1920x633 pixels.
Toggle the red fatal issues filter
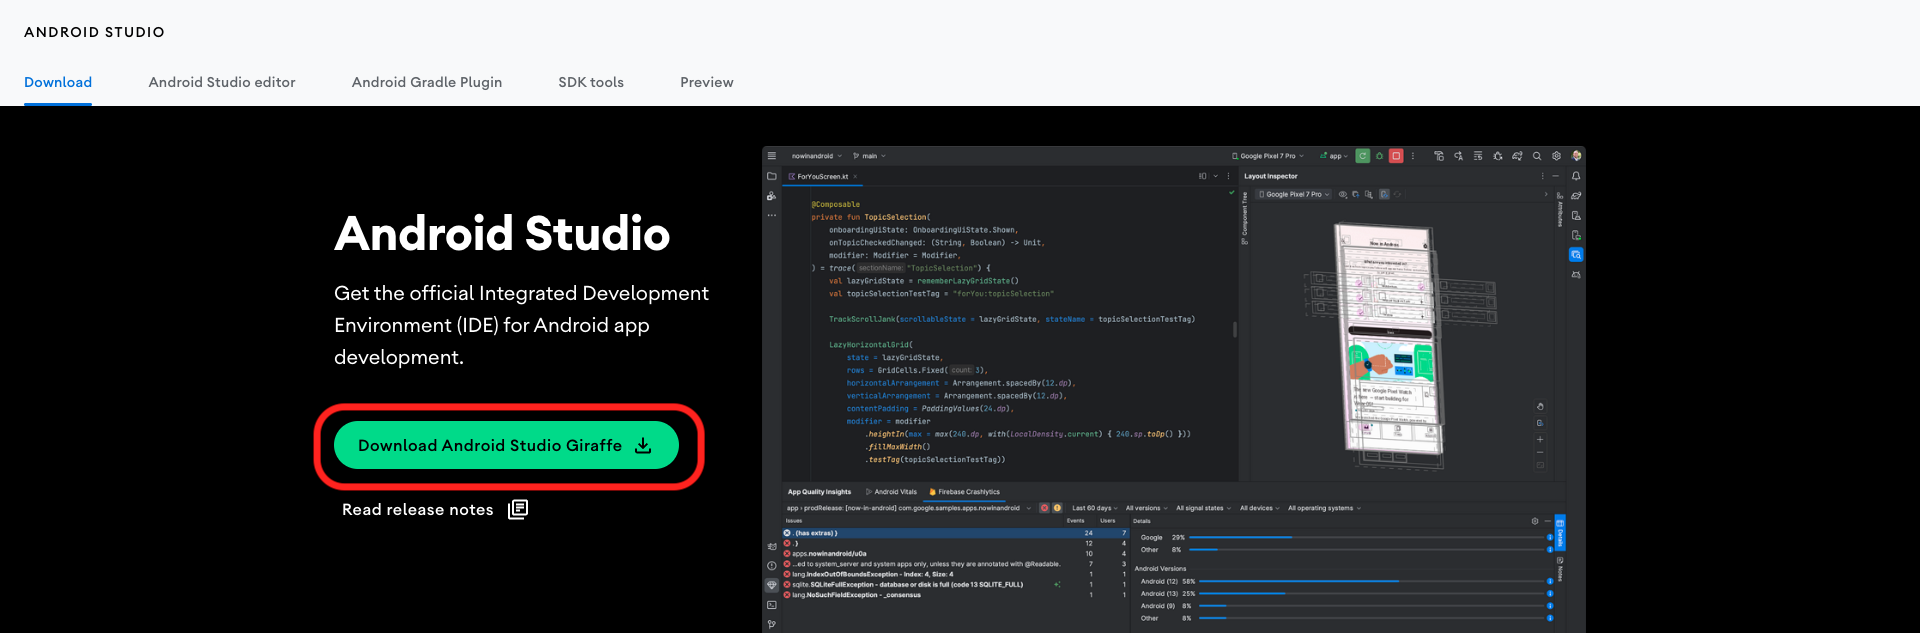tap(1044, 508)
